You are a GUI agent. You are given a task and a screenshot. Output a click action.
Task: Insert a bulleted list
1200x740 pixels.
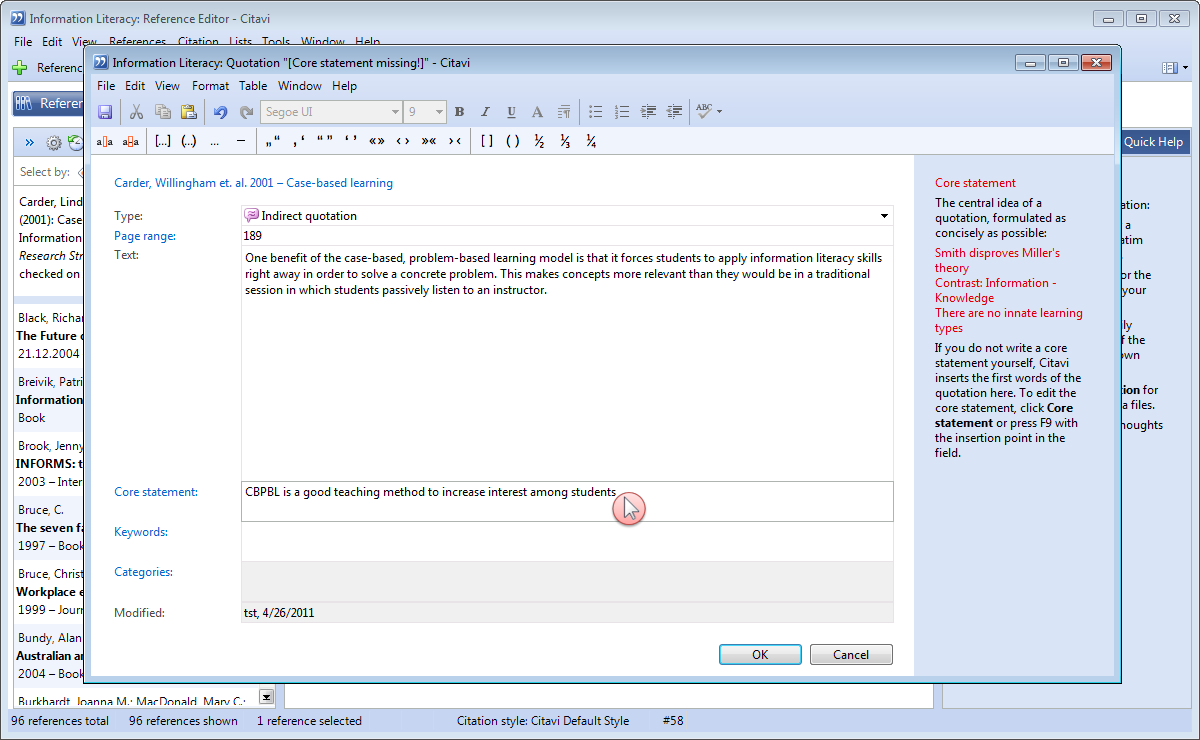(x=596, y=112)
